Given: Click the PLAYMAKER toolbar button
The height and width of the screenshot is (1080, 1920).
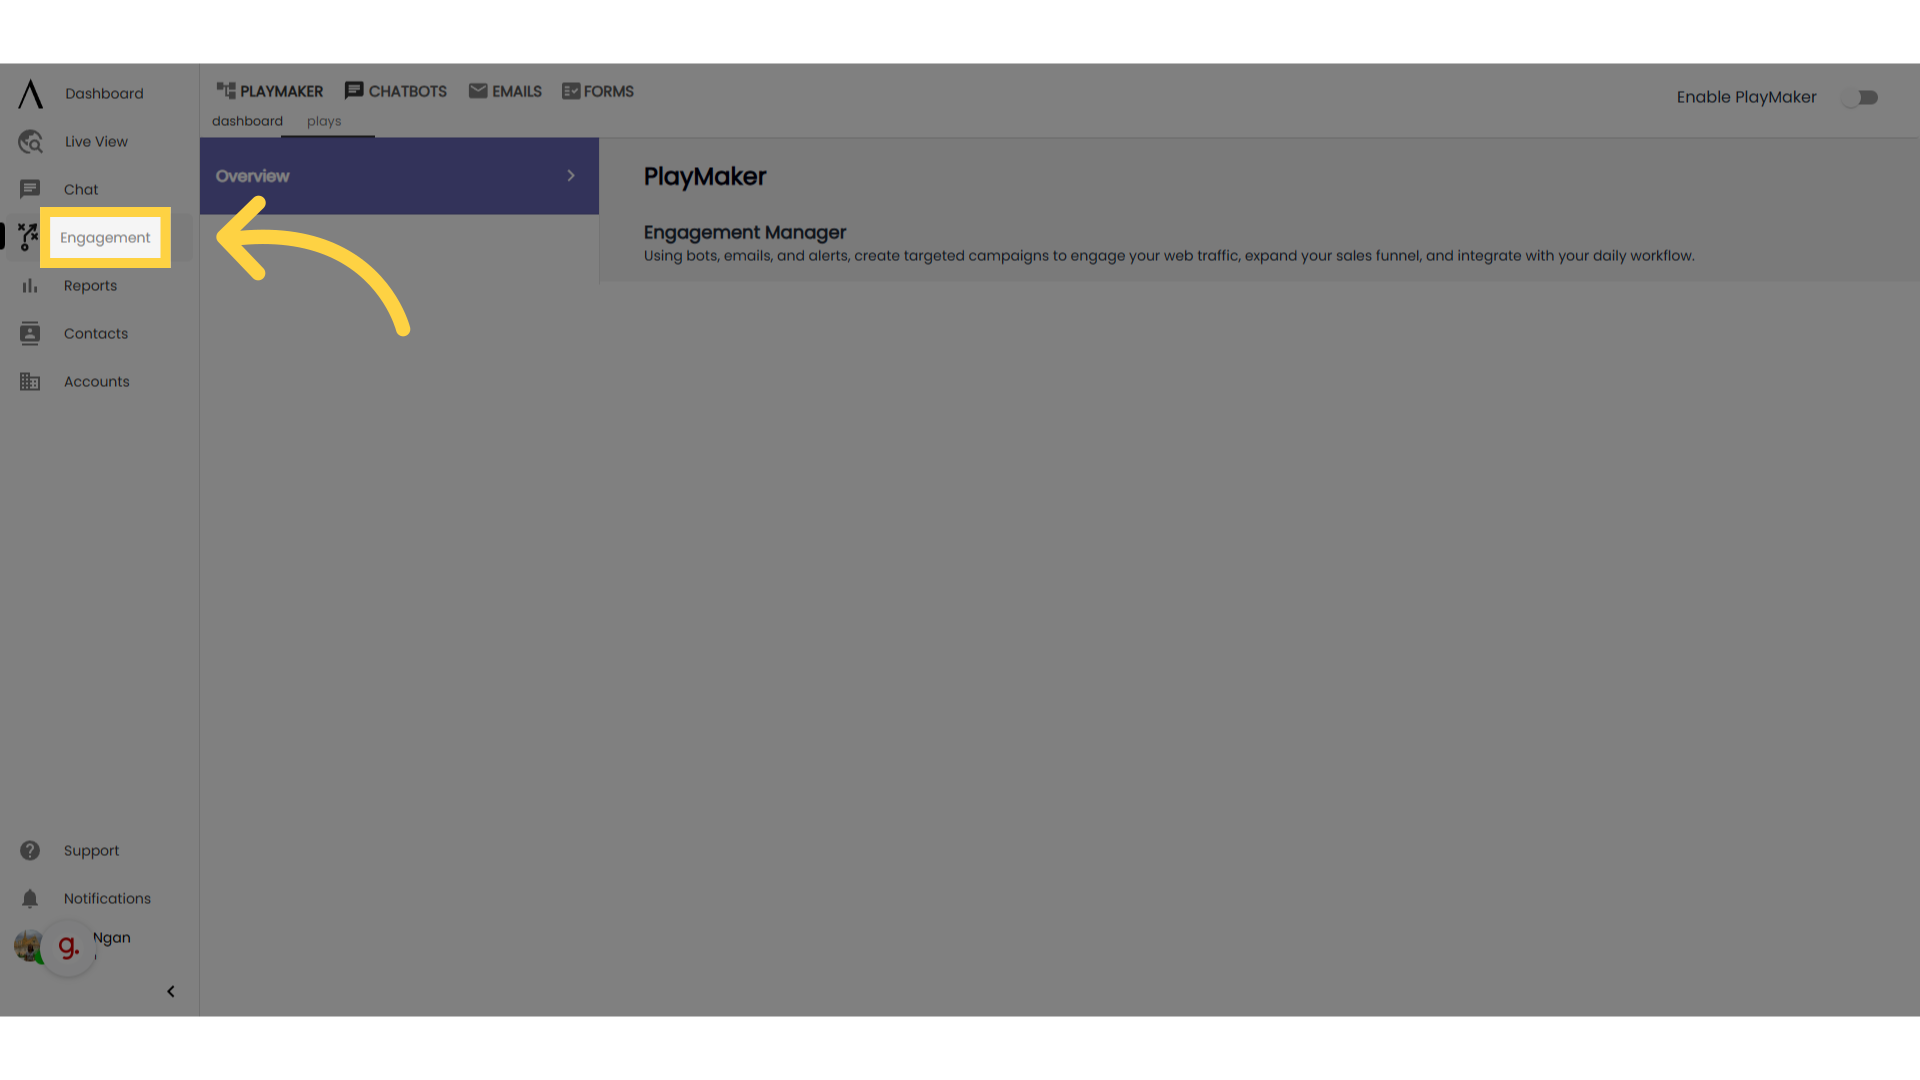Looking at the screenshot, I should (x=269, y=90).
